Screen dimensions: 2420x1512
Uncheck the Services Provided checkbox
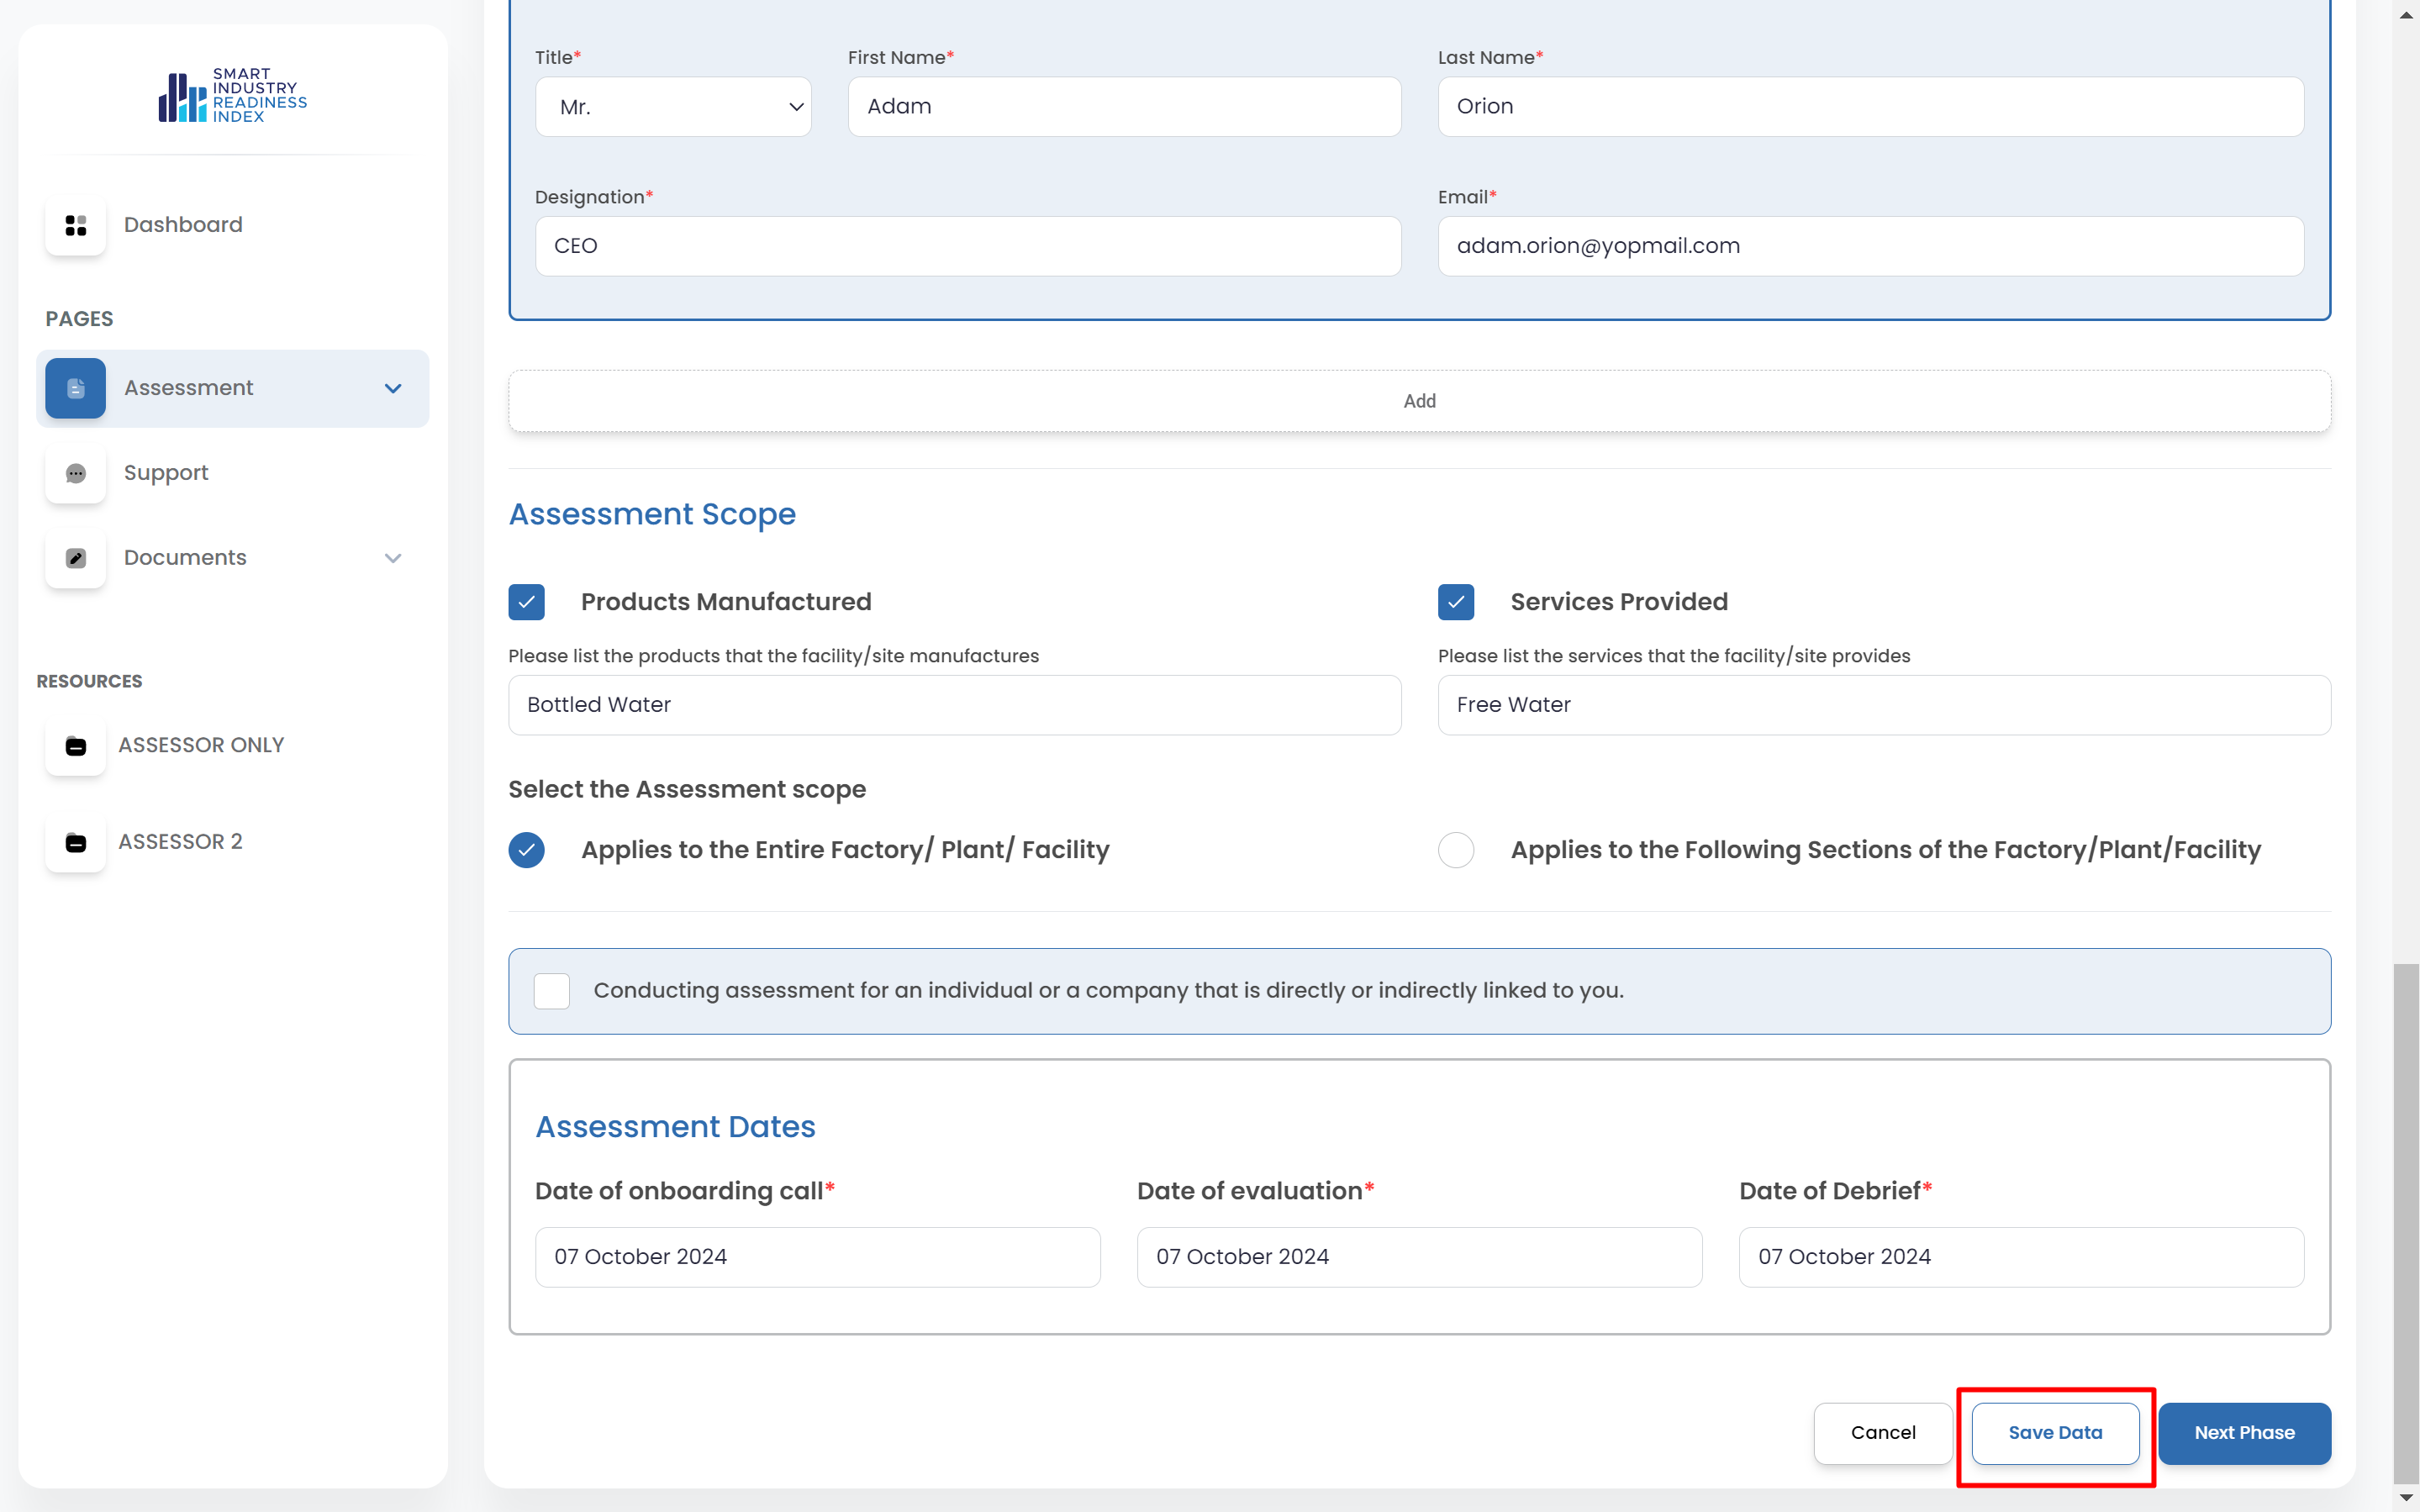(x=1455, y=602)
